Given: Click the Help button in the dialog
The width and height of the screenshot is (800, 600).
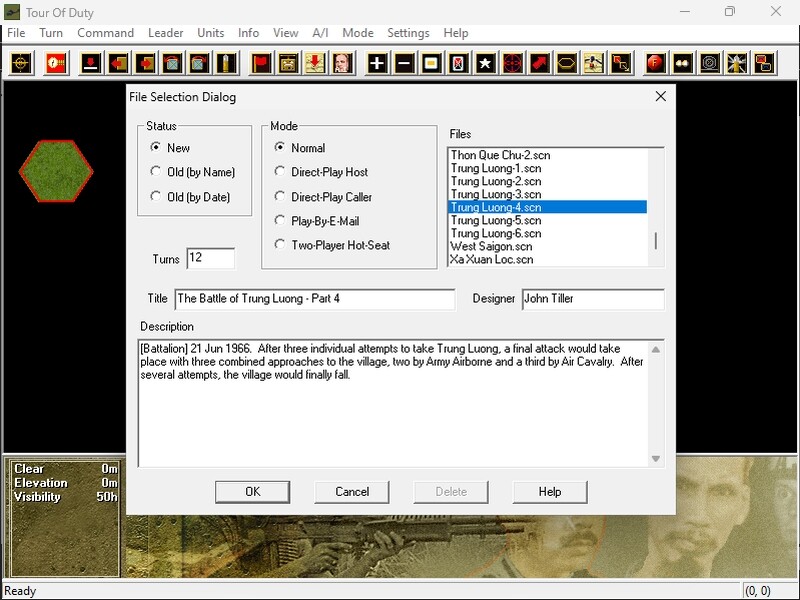Looking at the screenshot, I should click(x=550, y=492).
